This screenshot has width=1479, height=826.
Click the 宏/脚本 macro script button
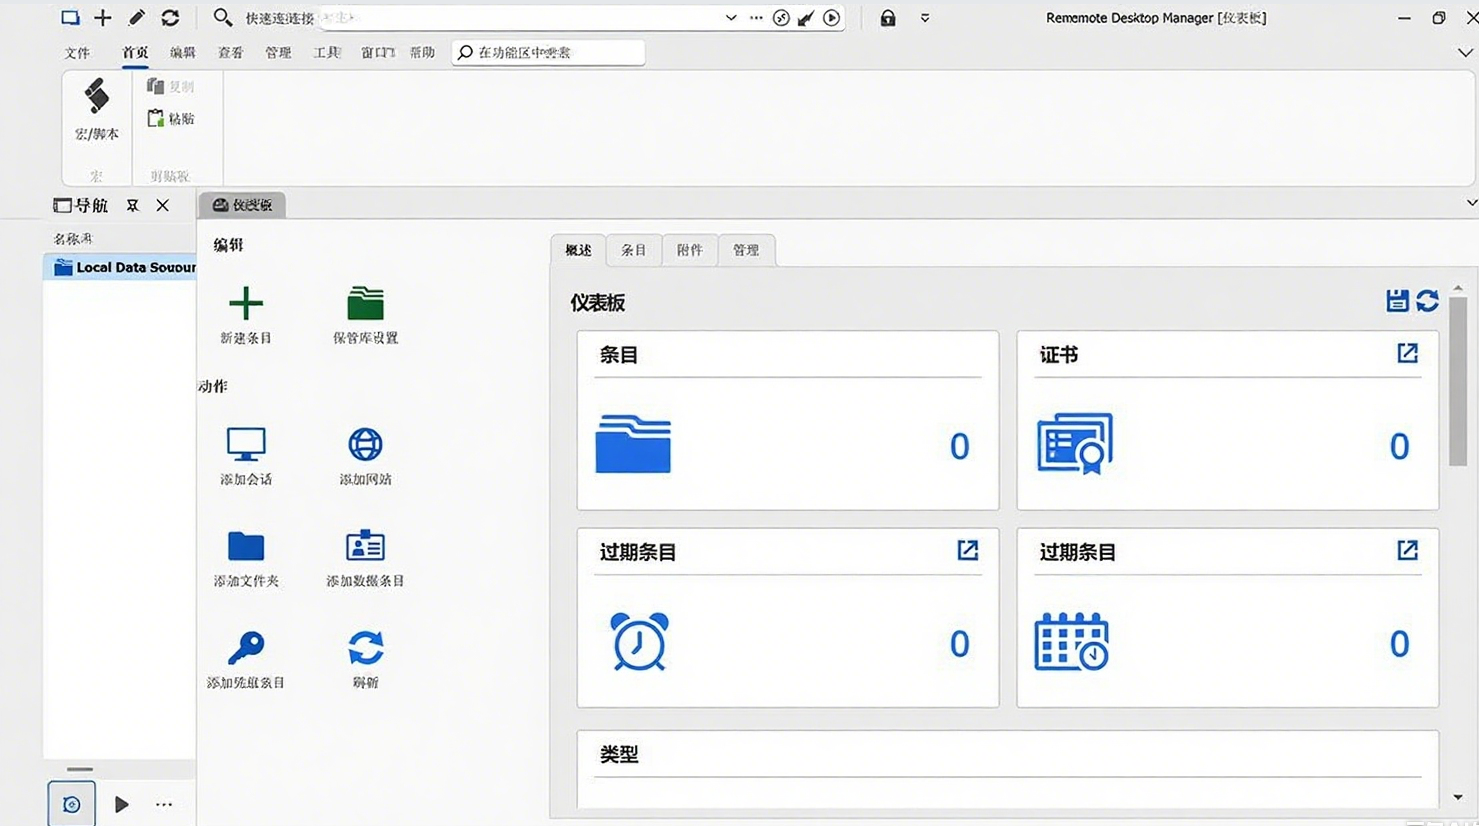pos(96,110)
